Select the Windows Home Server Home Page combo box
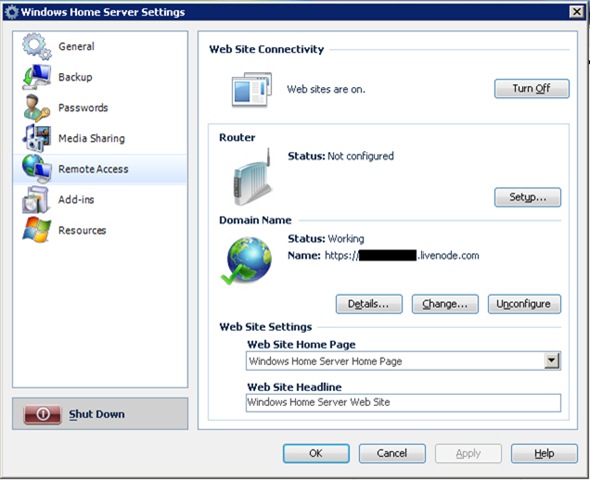 [403, 361]
